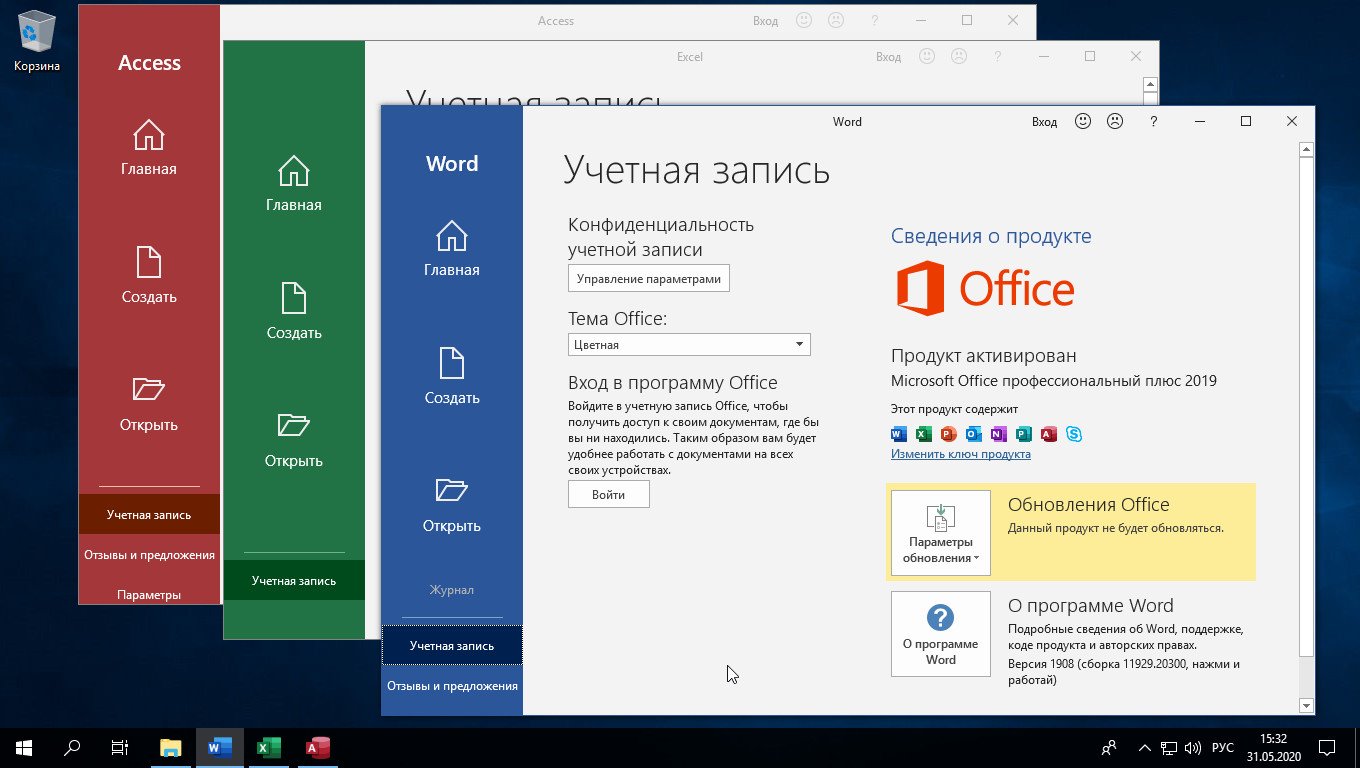
Task: Click Создать in the Word sidebar
Action: tap(451, 377)
